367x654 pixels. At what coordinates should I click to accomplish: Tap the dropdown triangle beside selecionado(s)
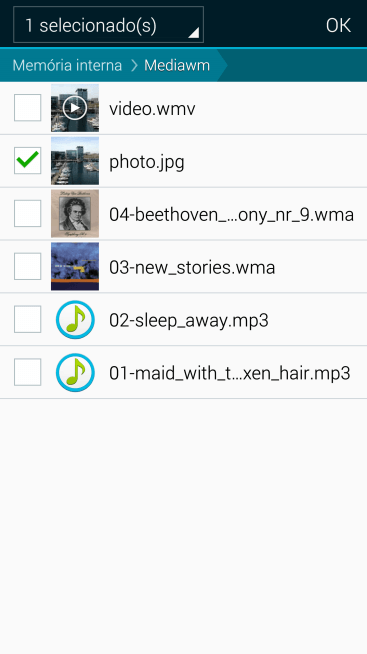[194, 33]
